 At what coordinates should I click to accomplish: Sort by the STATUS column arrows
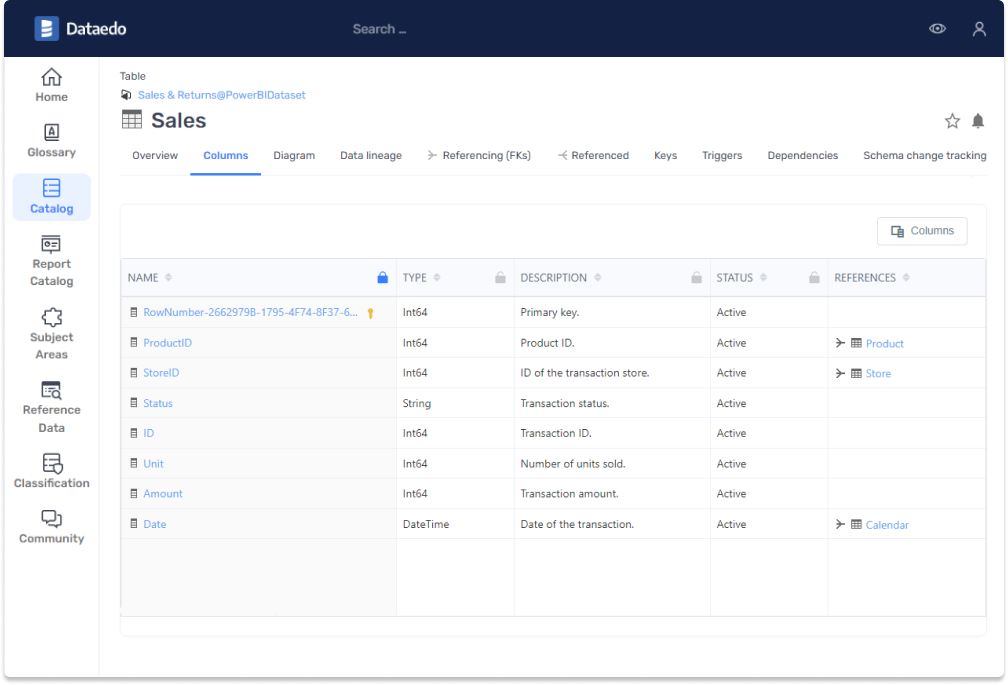coord(763,278)
